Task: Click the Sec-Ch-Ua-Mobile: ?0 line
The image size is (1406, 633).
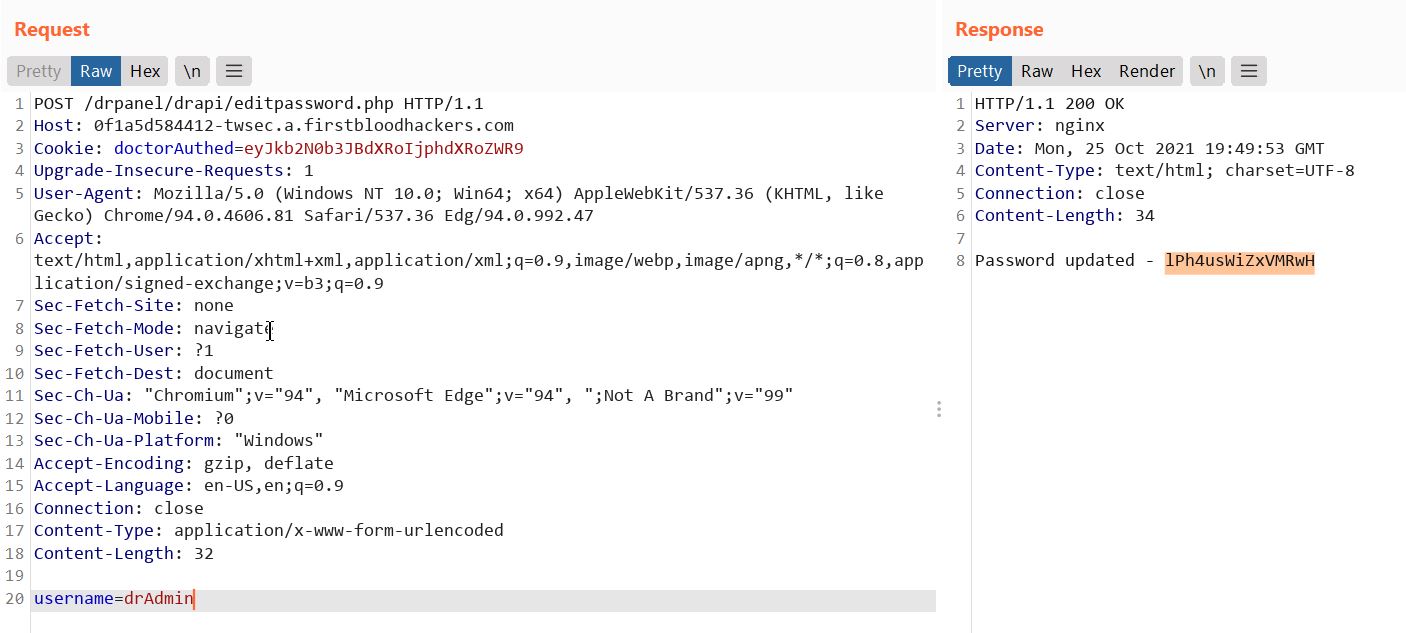Action: (134, 418)
